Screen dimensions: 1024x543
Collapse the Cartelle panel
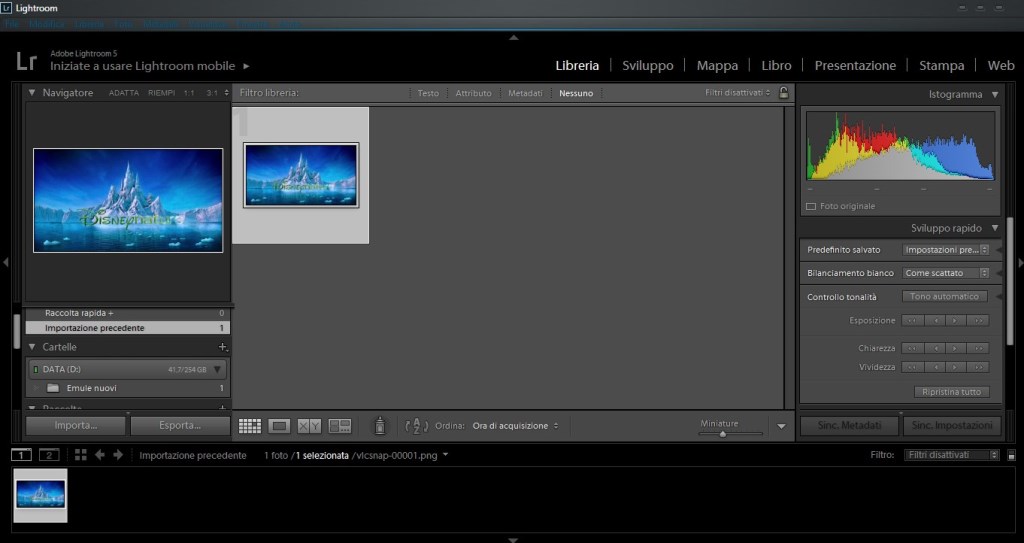[31, 347]
